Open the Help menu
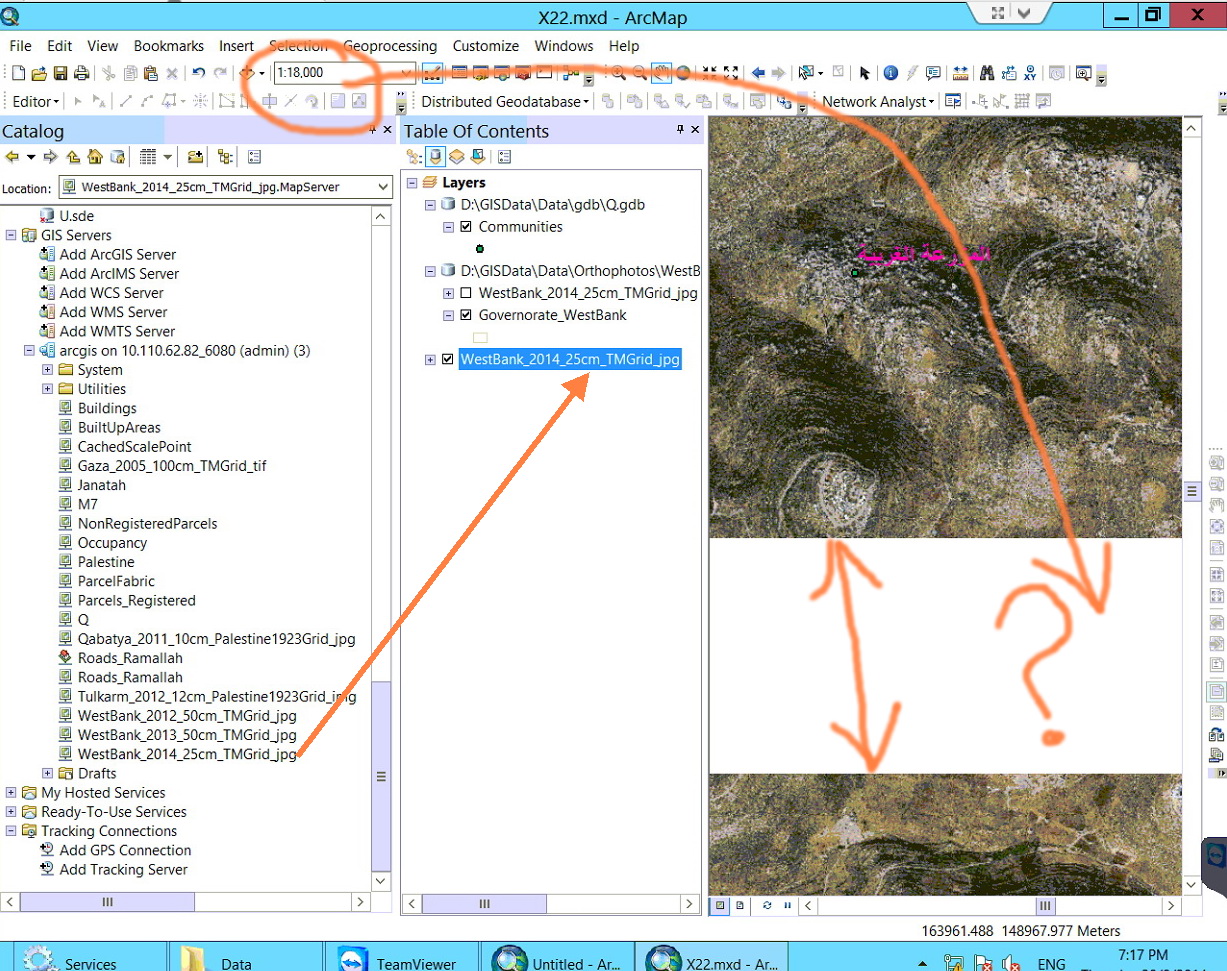The width and height of the screenshot is (1227, 971). 624,46
